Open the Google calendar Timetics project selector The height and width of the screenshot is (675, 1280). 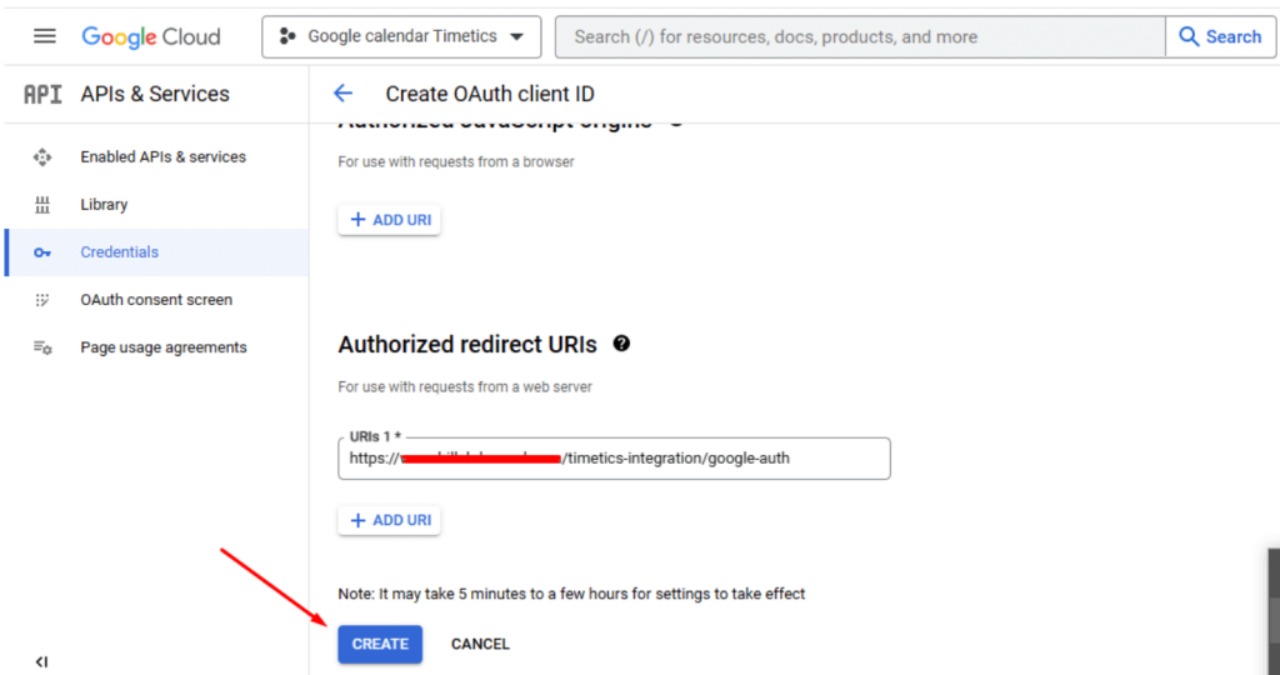400,36
